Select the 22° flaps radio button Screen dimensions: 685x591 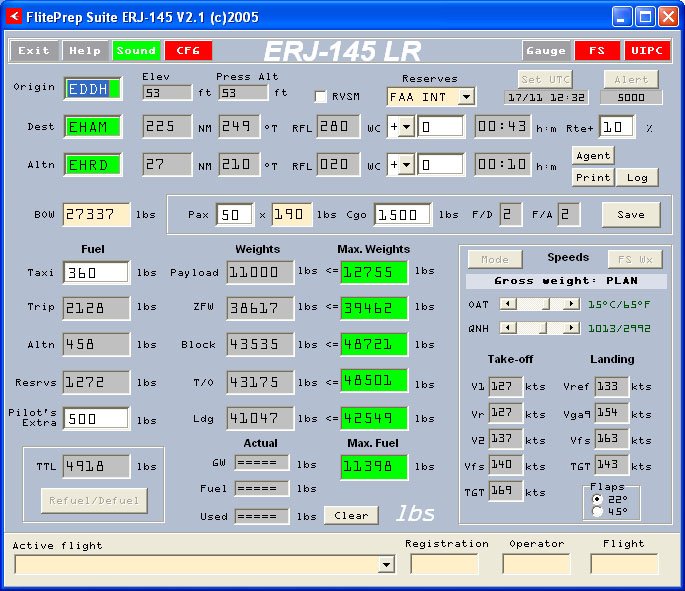coord(597,499)
